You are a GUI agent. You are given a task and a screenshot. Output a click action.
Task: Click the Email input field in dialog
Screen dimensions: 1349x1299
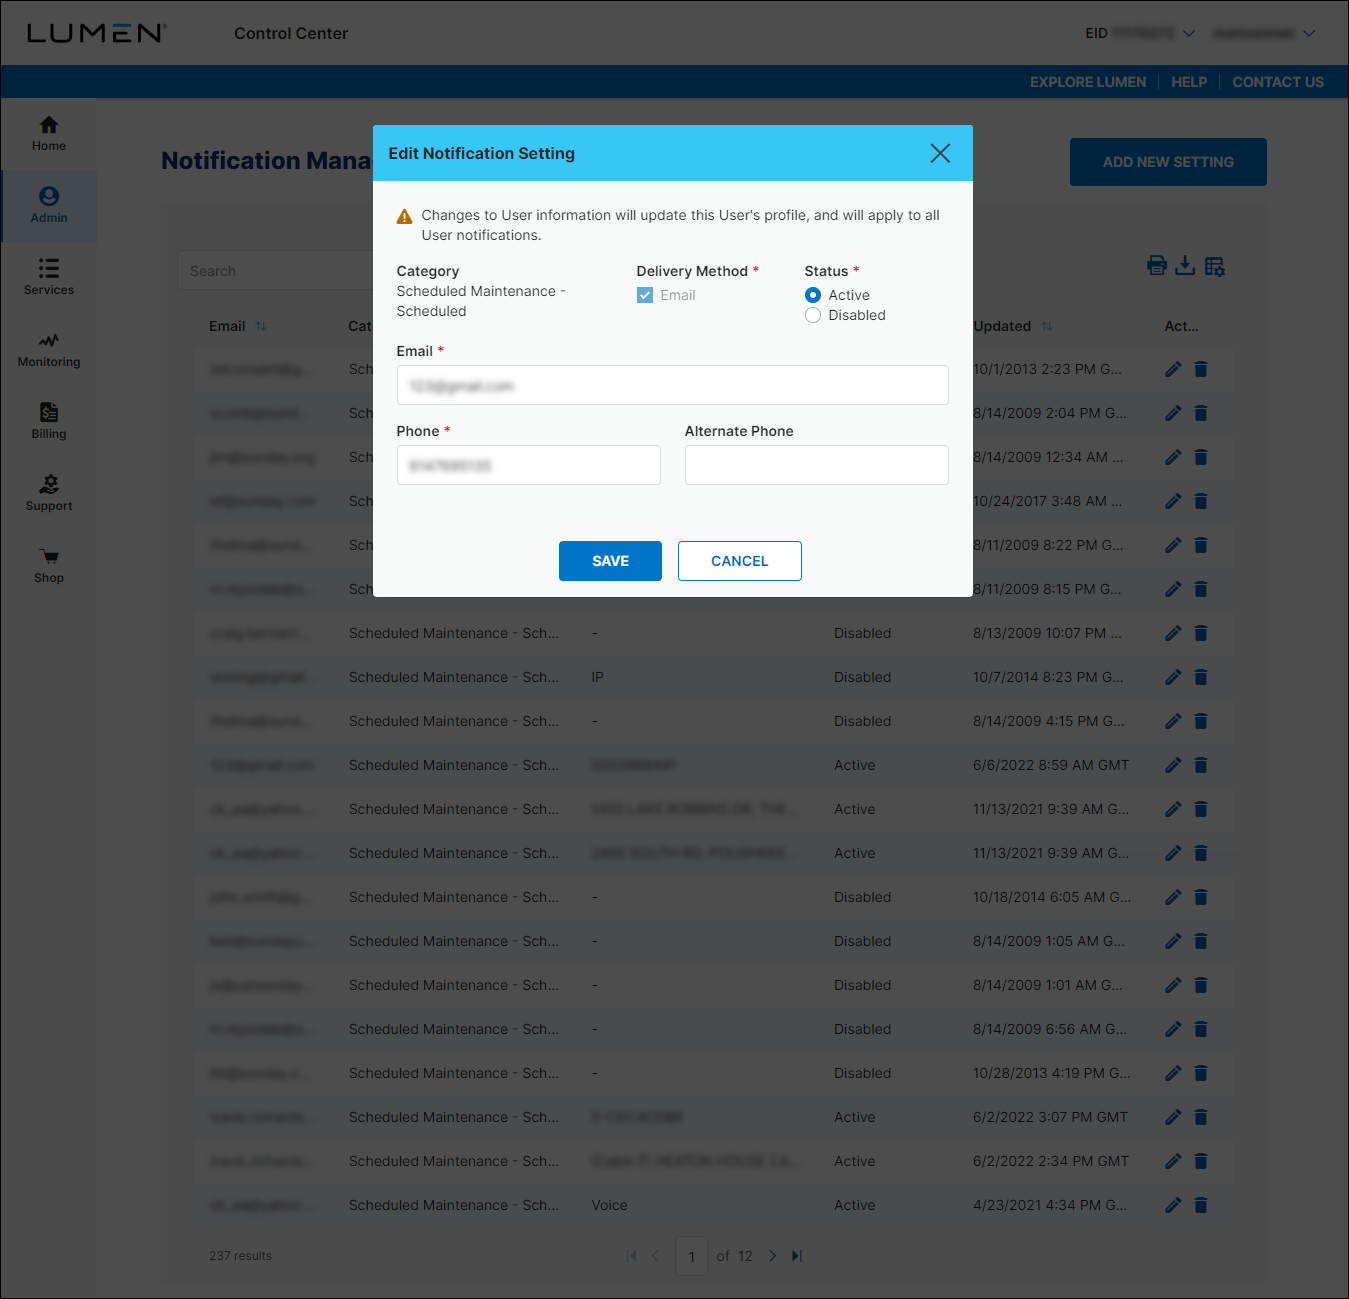[x=672, y=385]
